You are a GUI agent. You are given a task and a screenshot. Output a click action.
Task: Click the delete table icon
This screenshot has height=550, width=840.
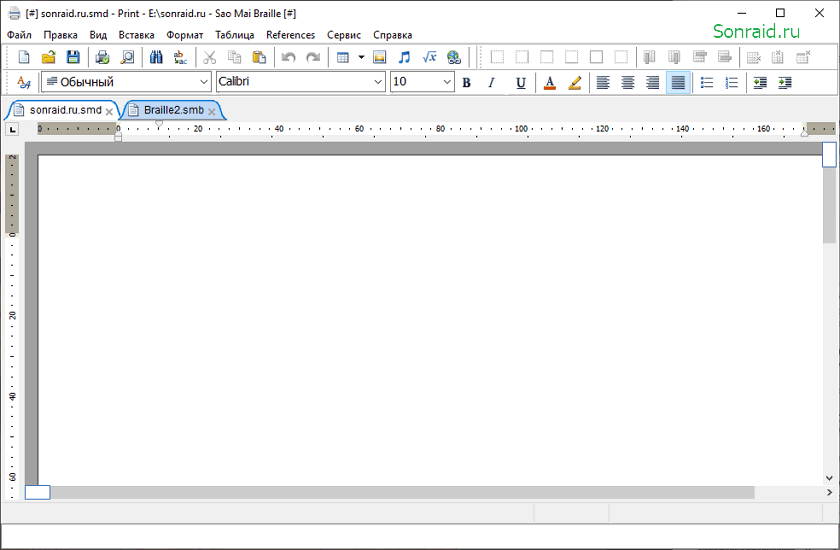click(803, 57)
